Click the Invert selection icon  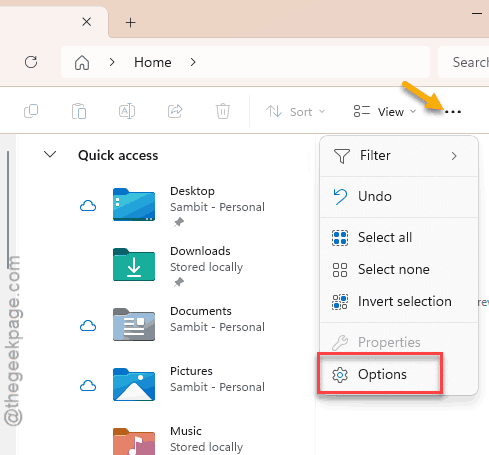tap(340, 302)
